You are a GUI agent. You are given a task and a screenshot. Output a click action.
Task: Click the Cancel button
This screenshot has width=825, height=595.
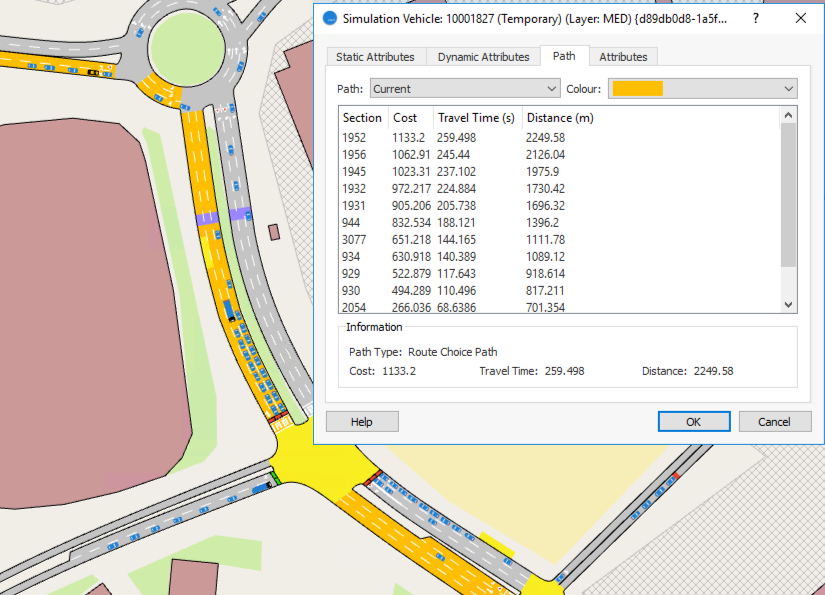click(774, 422)
